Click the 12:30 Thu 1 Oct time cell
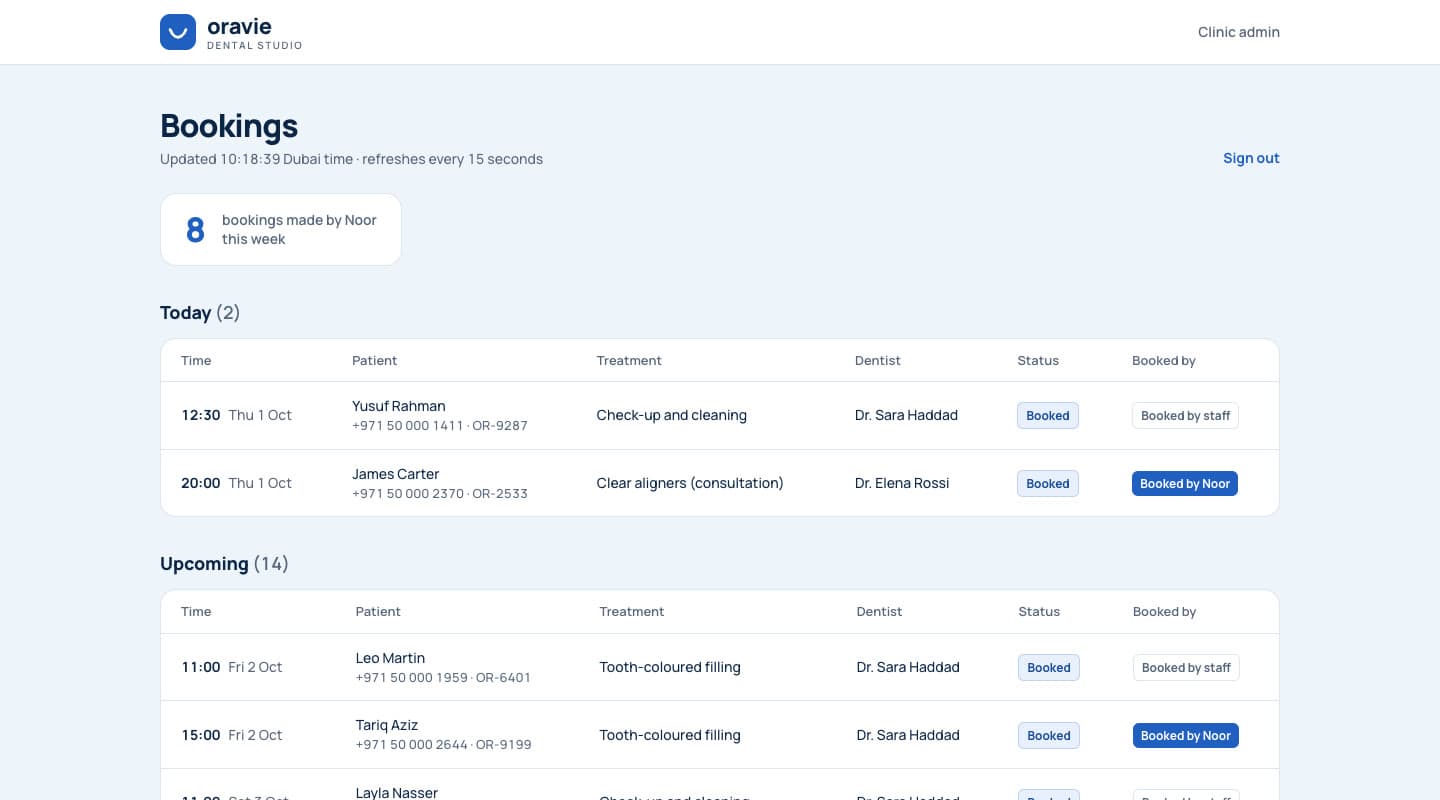 tap(236, 415)
